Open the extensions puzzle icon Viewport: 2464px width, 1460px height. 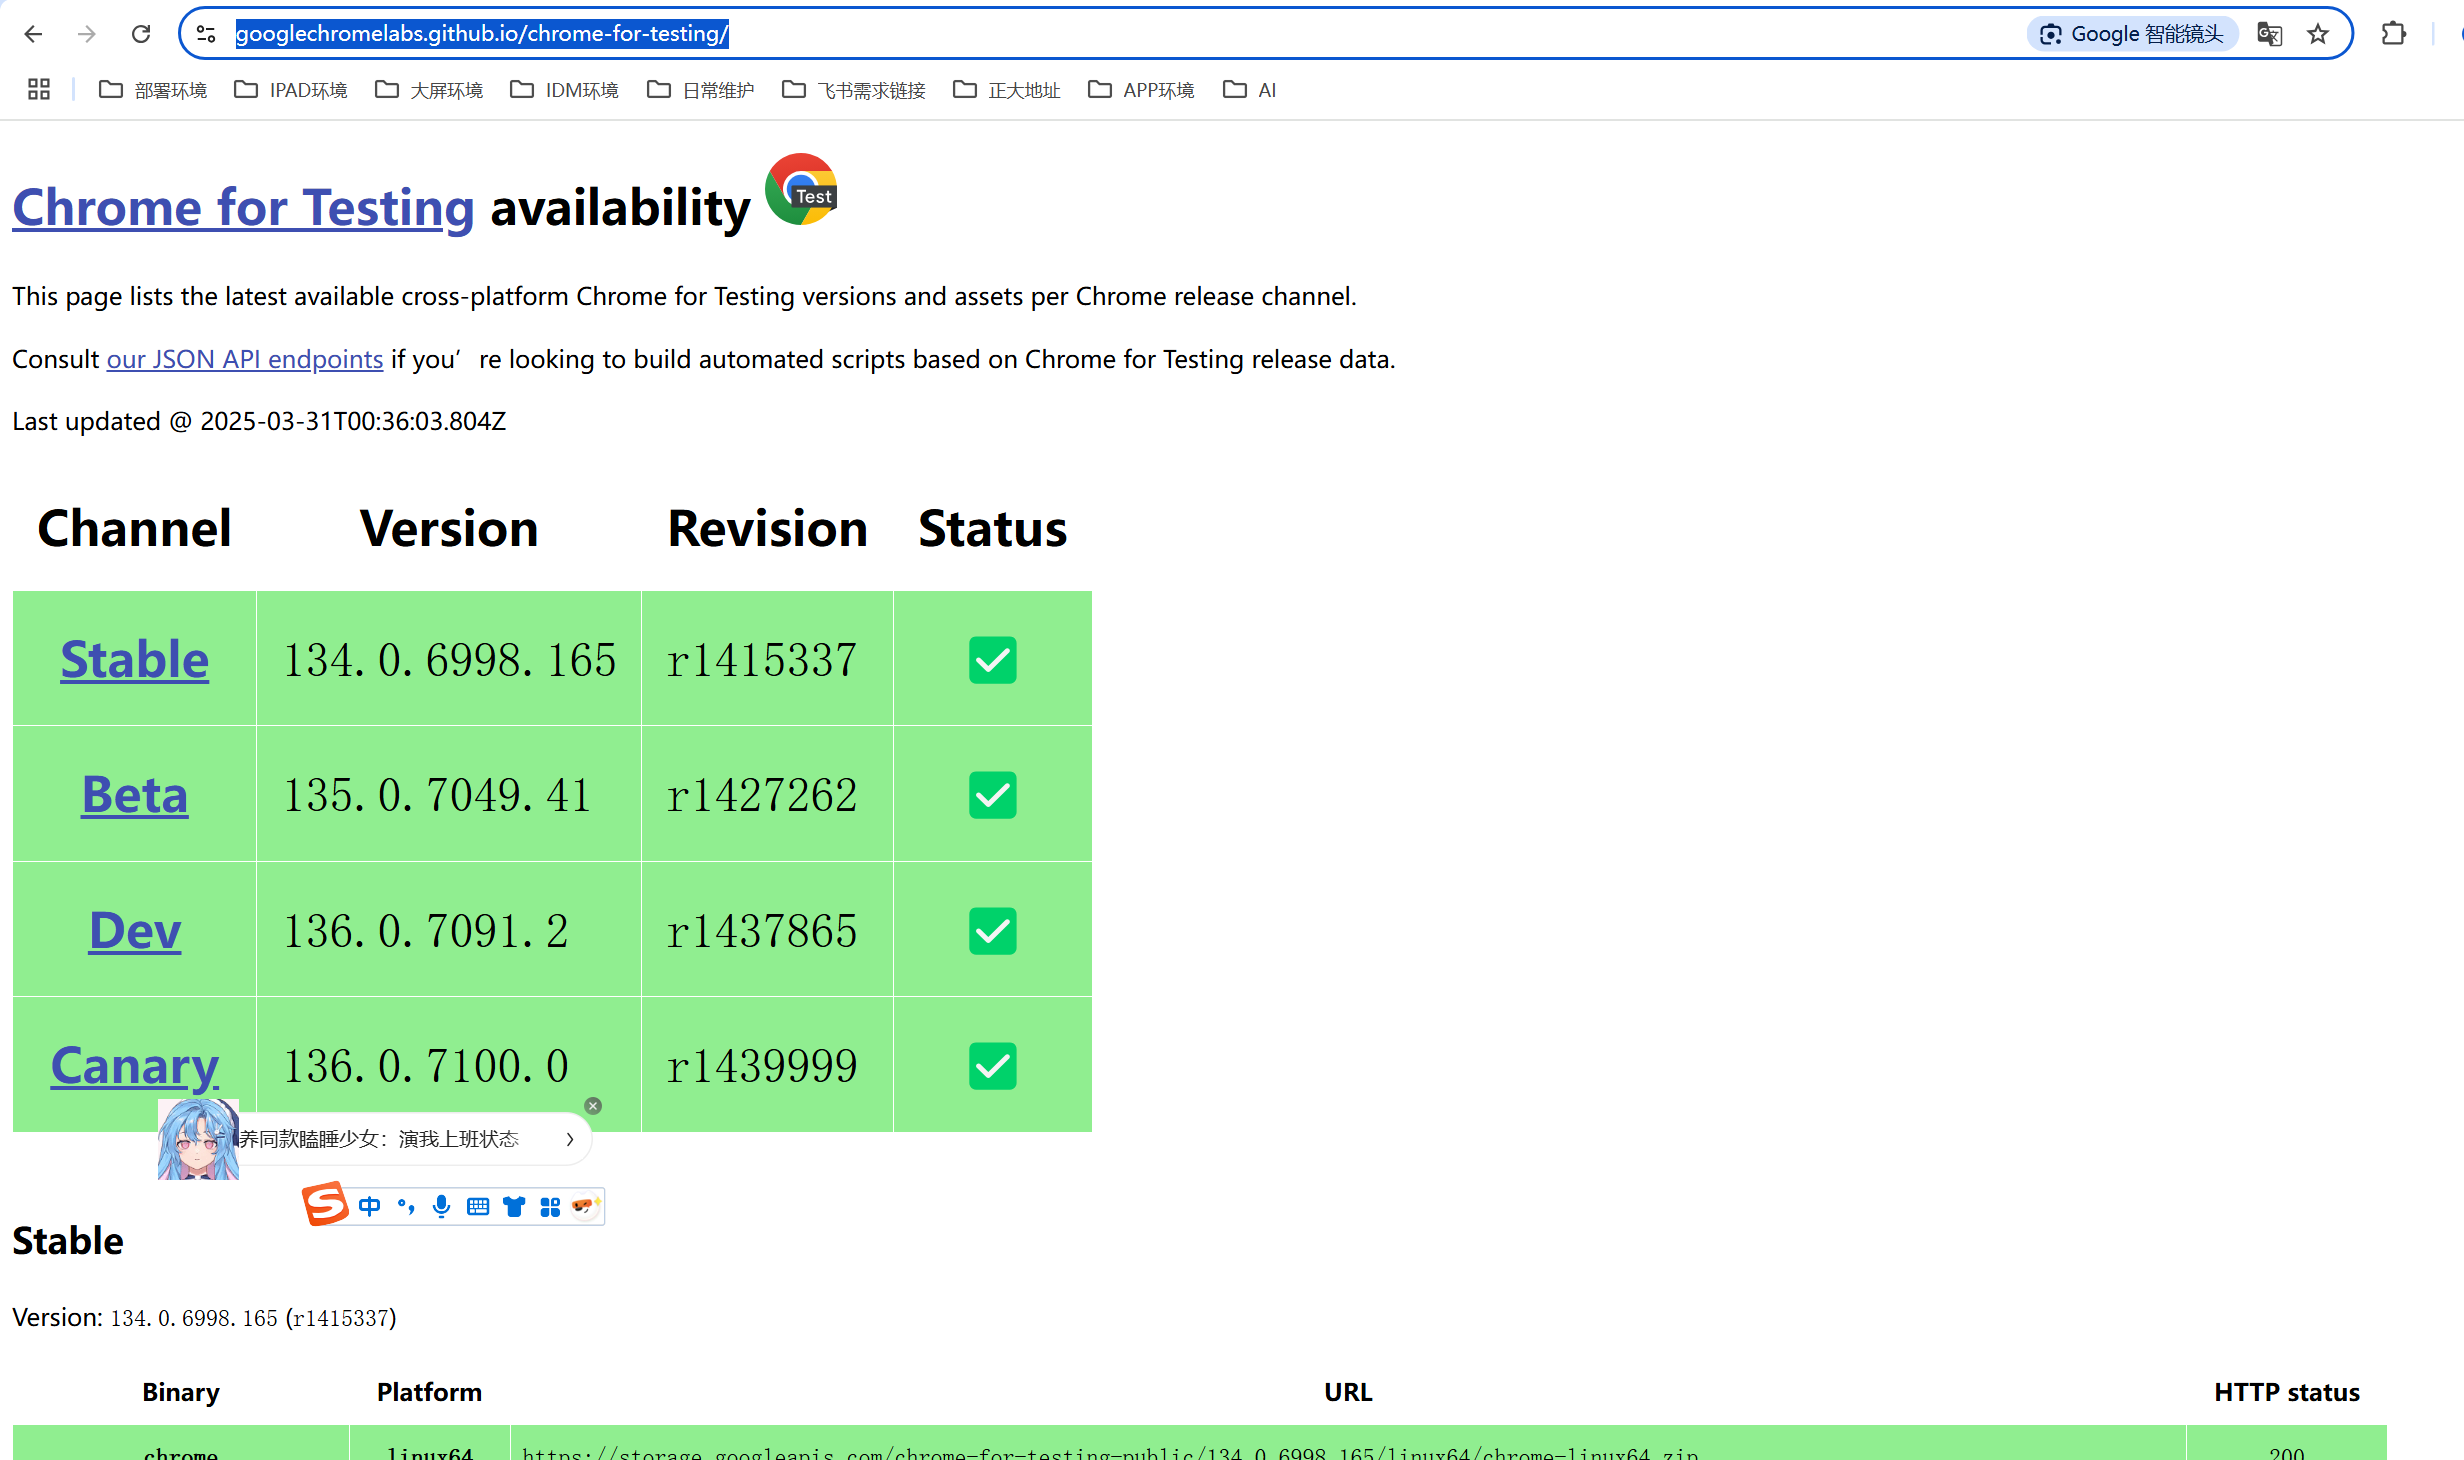coord(2393,34)
